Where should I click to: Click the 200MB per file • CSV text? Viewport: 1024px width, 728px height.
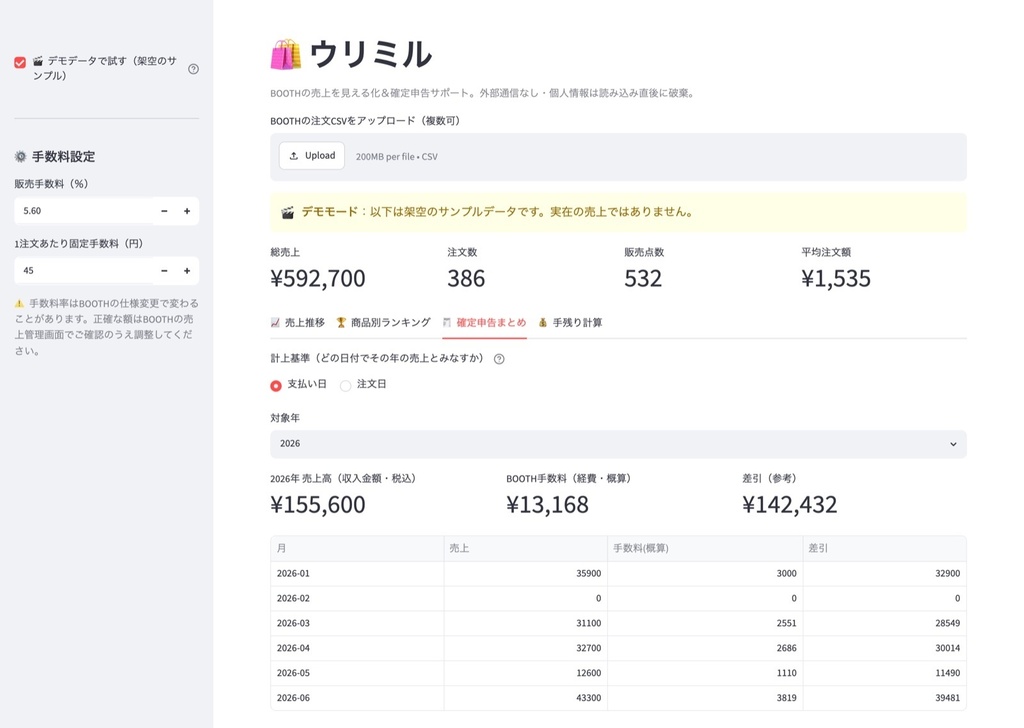coord(396,157)
